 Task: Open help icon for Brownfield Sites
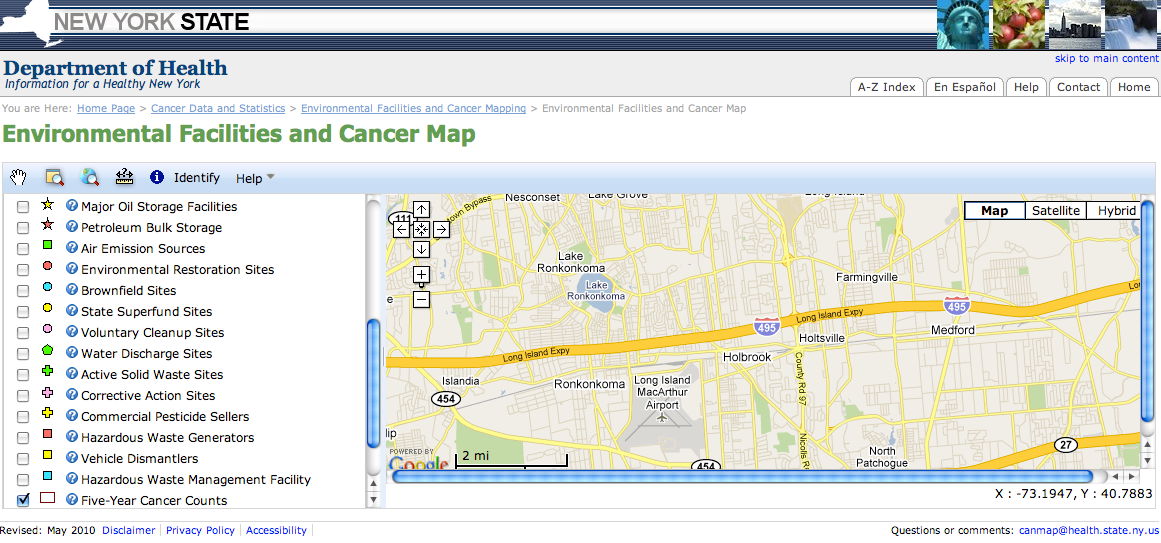(x=72, y=289)
